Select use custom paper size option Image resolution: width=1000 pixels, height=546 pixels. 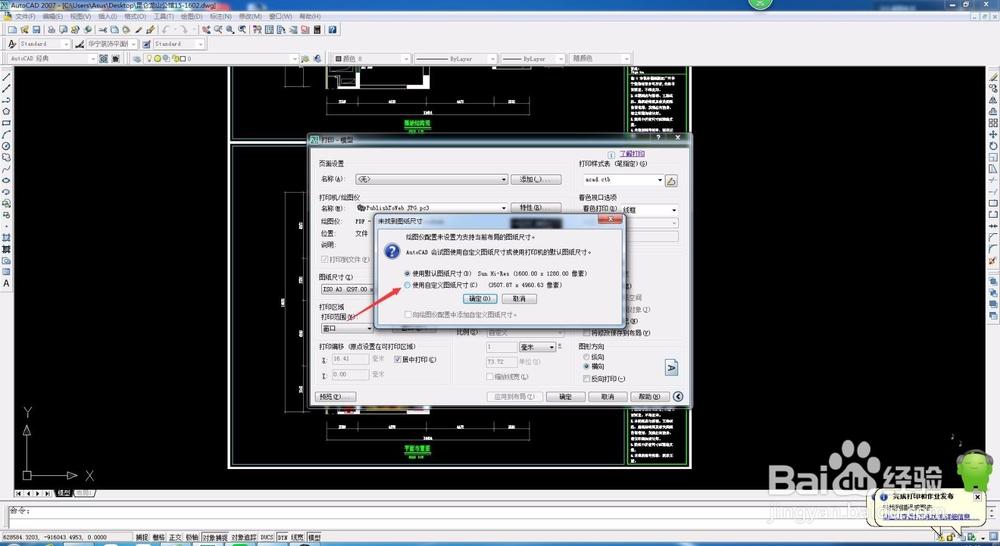tap(408, 285)
